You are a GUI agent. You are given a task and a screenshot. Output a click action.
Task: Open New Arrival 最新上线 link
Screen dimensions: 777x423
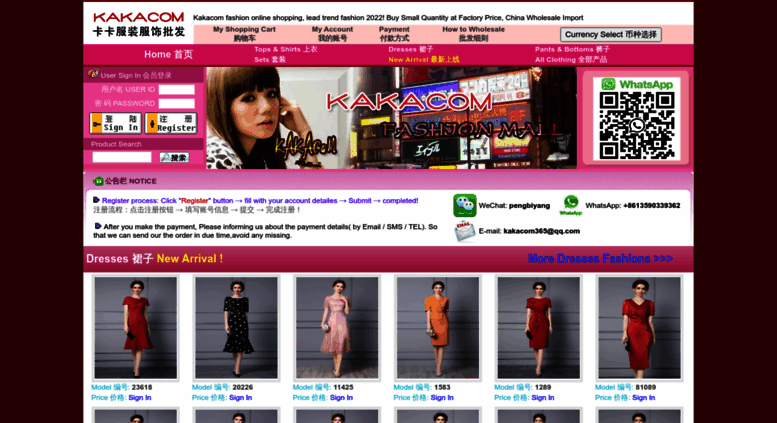tap(424, 59)
